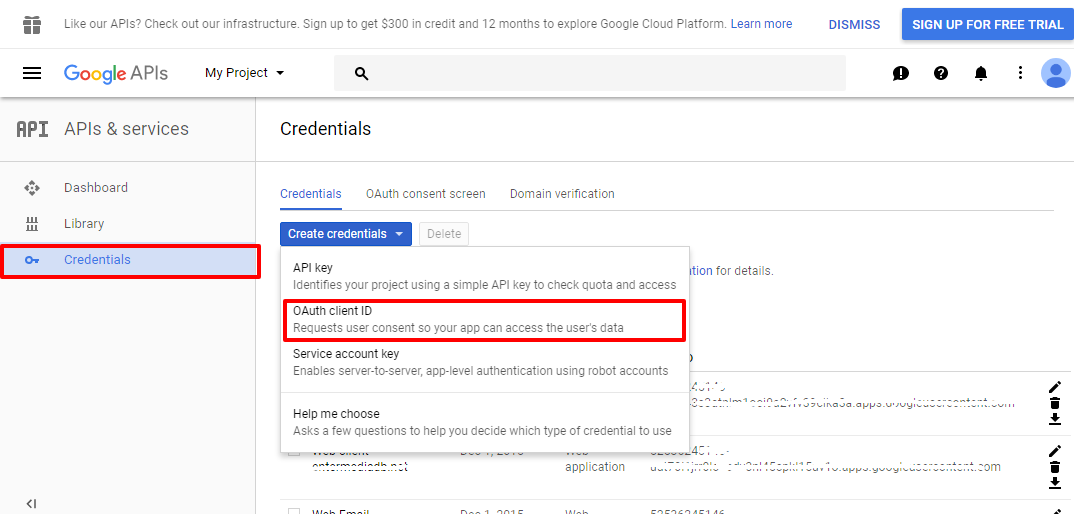Open the user account avatar
Viewport: 1074px width, 514px height.
[x=1056, y=73]
